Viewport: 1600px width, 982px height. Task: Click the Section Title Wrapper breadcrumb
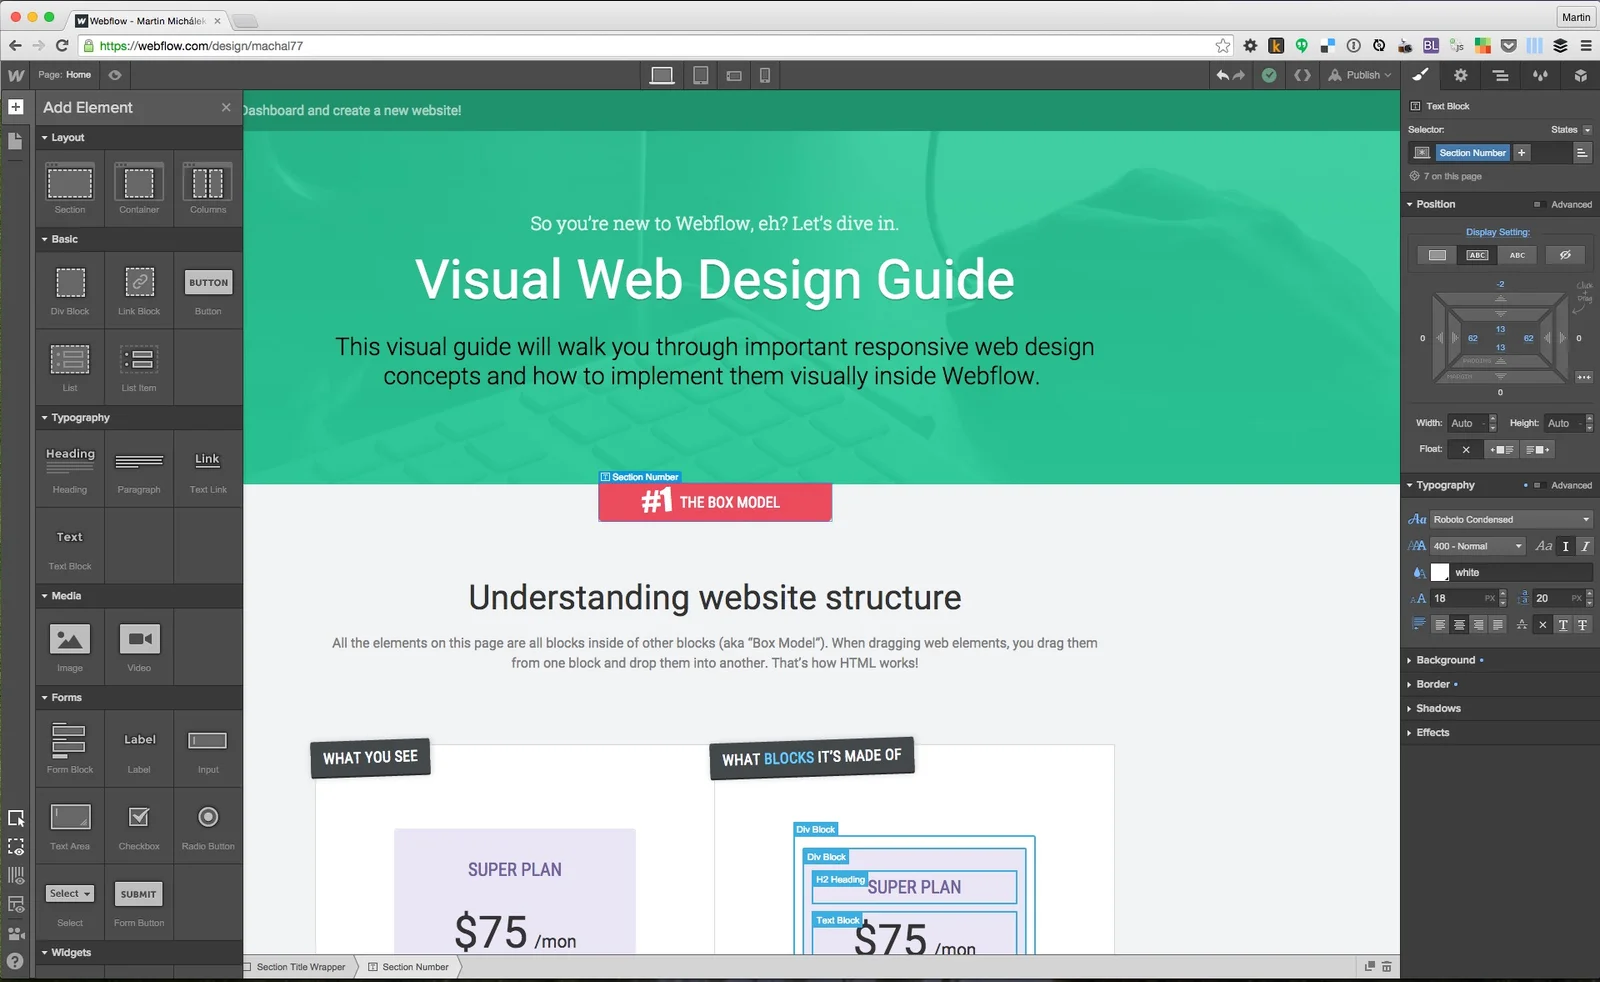tap(300, 967)
